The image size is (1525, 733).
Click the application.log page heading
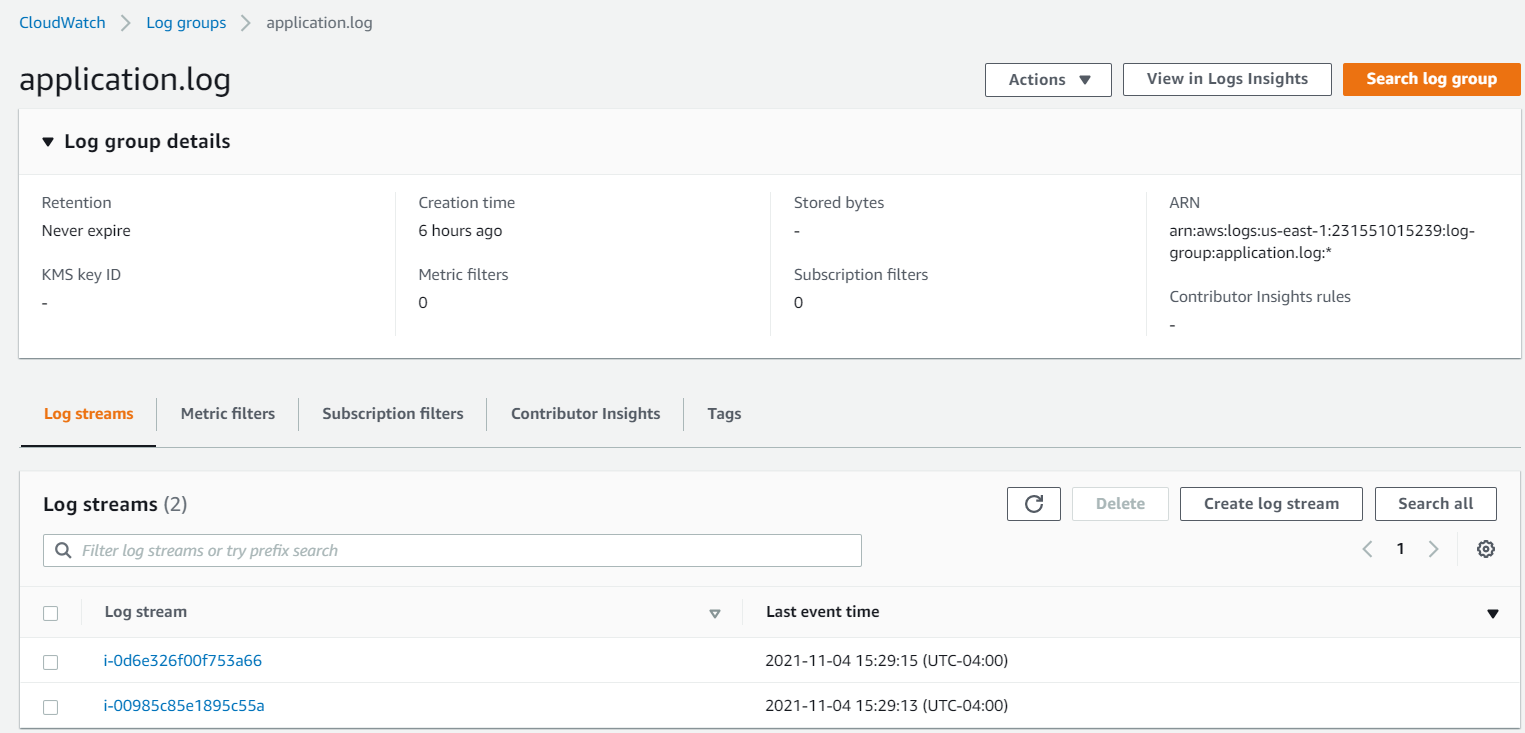click(x=125, y=79)
